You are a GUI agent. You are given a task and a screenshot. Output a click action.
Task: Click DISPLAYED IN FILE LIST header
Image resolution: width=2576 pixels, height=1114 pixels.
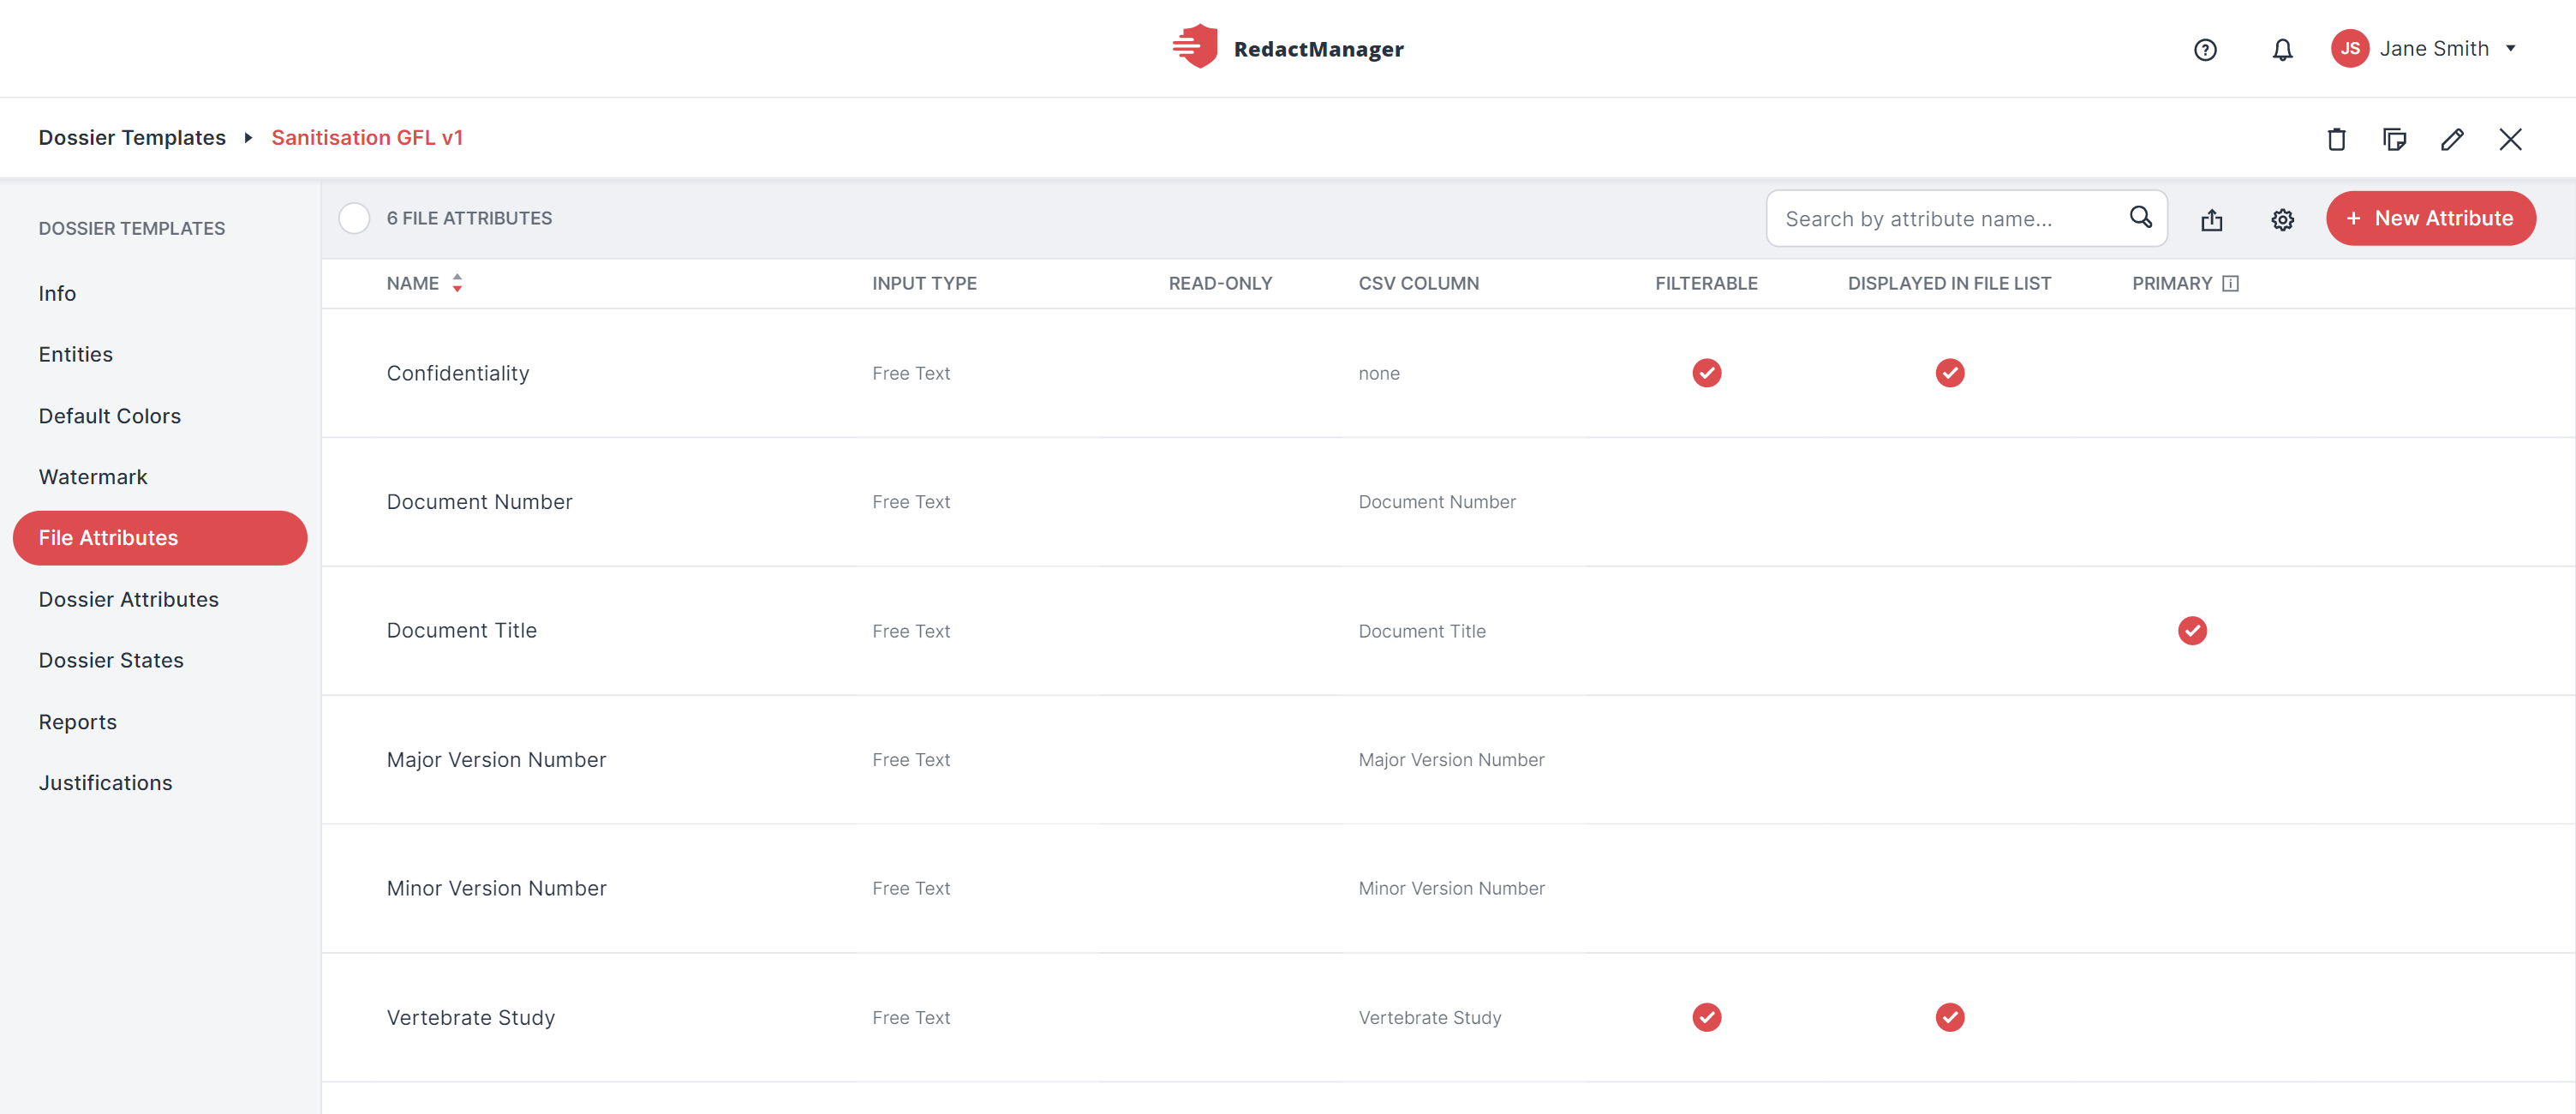pos(1949,283)
